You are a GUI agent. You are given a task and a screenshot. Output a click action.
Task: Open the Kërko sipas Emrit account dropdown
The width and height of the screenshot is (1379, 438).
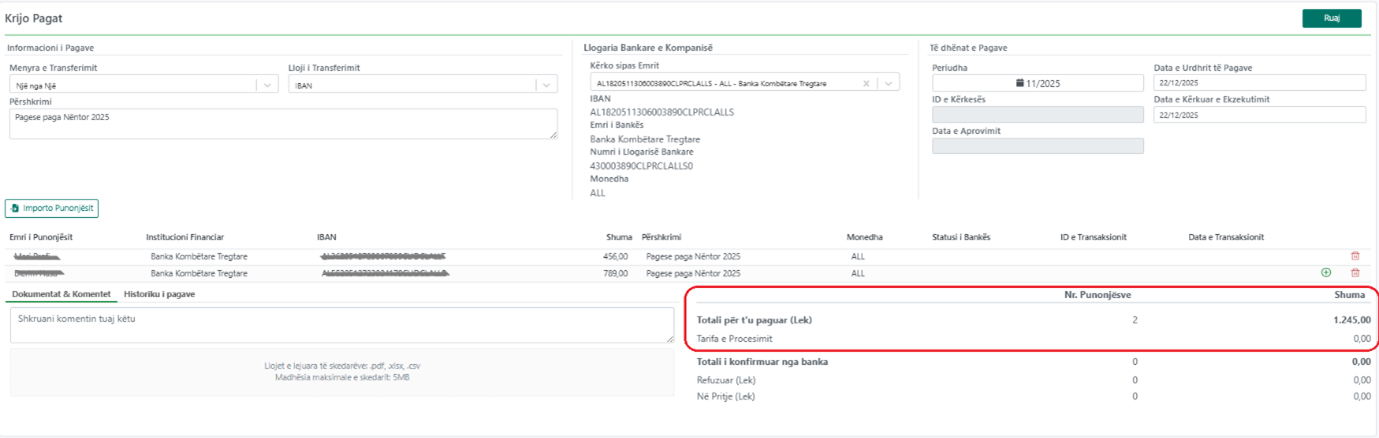click(x=889, y=84)
